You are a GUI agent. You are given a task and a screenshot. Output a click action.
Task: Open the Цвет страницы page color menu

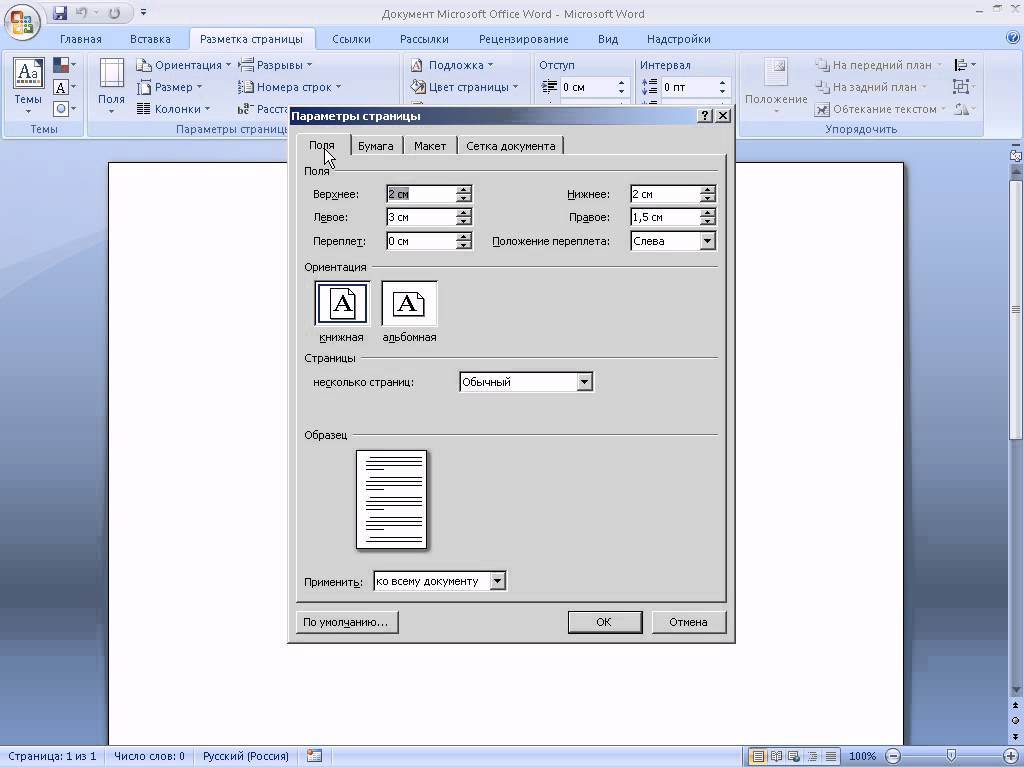tap(464, 87)
